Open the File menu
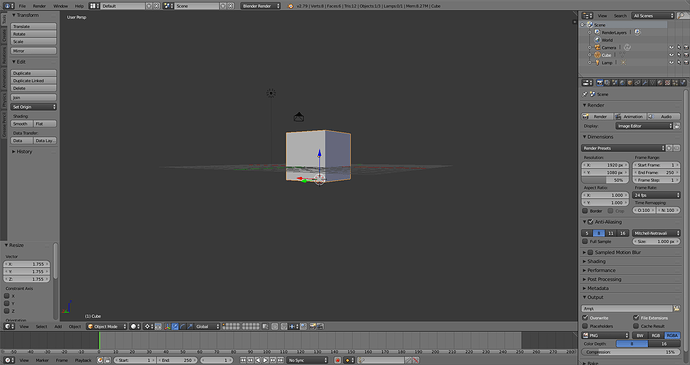Image resolution: width=690 pixels, height=365 pixels. click(x=22, y=6)
